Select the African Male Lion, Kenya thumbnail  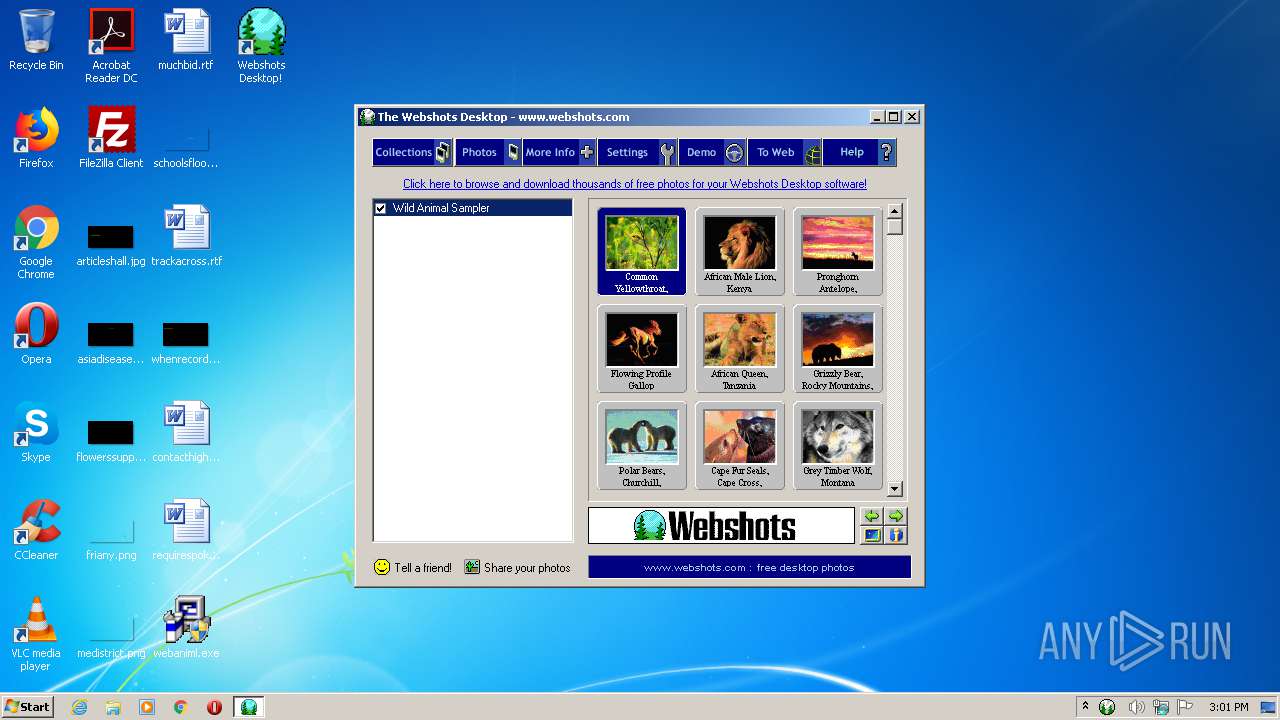point(740,251)
